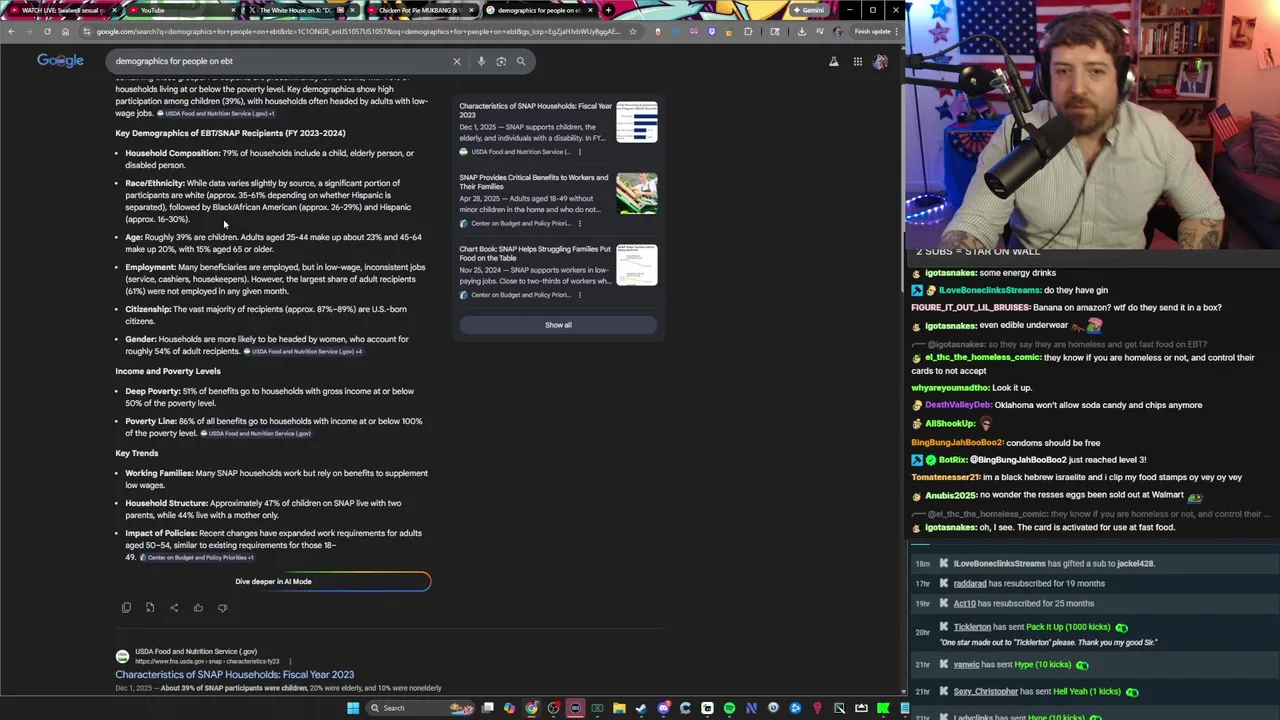This screenshot has width=1280, height=720.
Task: Open options for Chart Book SNAP source card
Action: point(579,295)
